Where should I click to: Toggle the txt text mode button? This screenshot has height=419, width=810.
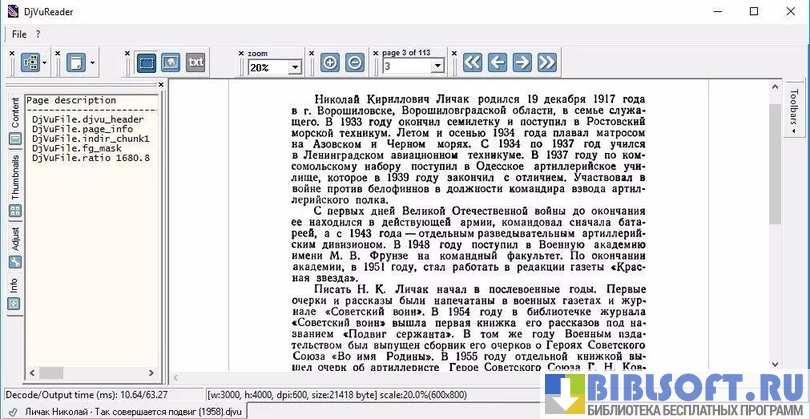(196, 63)
